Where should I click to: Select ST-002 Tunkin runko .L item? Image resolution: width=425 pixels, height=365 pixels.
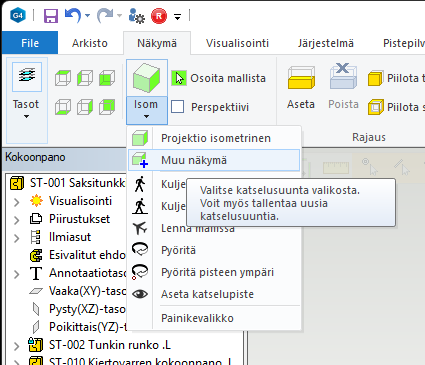[x=110, y=345]
